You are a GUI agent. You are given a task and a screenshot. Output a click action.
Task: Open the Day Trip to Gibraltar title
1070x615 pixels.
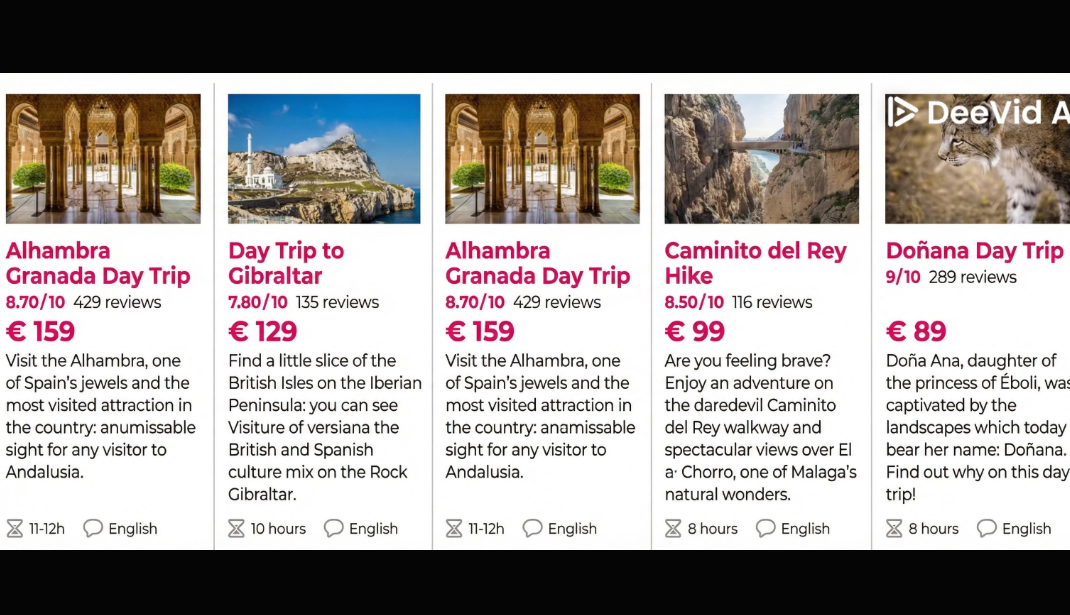[286, 263]
